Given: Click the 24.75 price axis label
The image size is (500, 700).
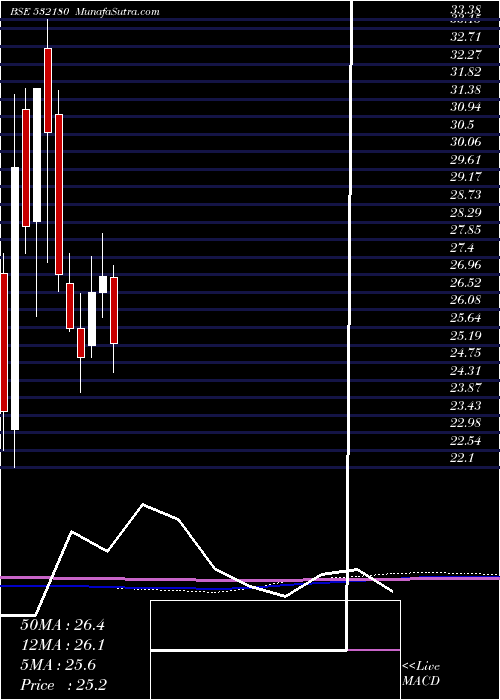Looking at the screenshot, I should coord(466,353).
